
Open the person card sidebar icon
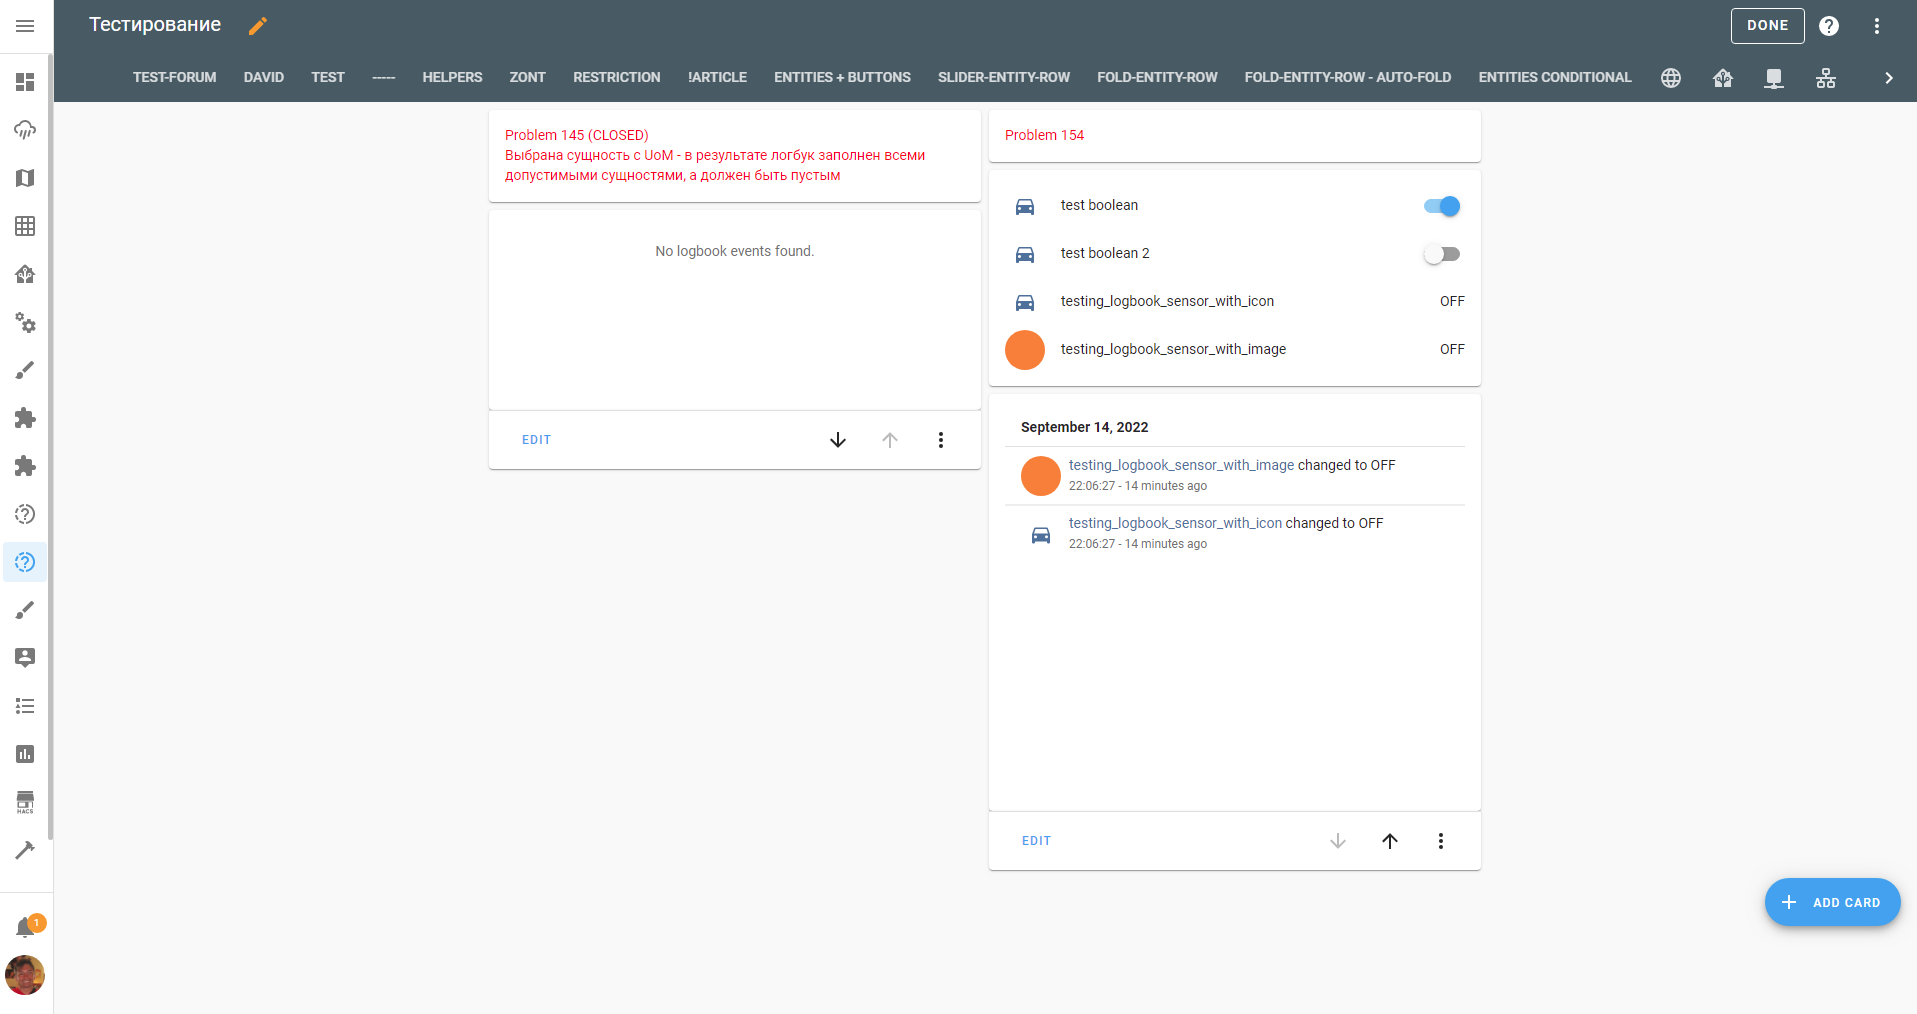[x=25, y=658]
